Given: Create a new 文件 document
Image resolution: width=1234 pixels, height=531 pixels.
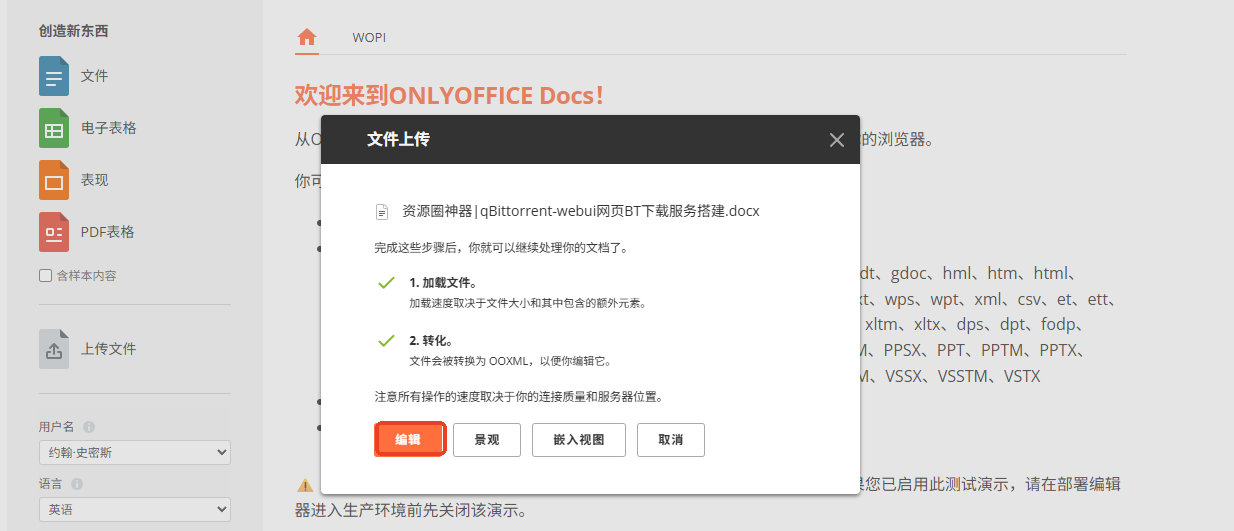Looking at the screenshot, I should 54,76.
